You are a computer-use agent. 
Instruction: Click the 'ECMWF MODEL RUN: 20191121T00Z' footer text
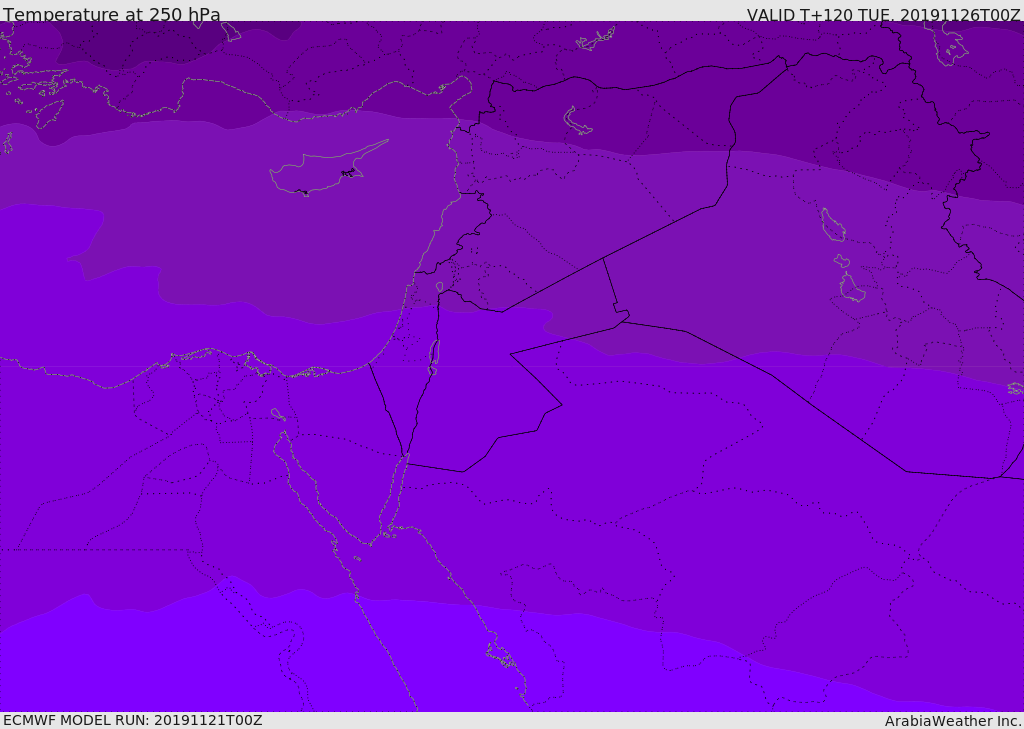pos(133,720)
